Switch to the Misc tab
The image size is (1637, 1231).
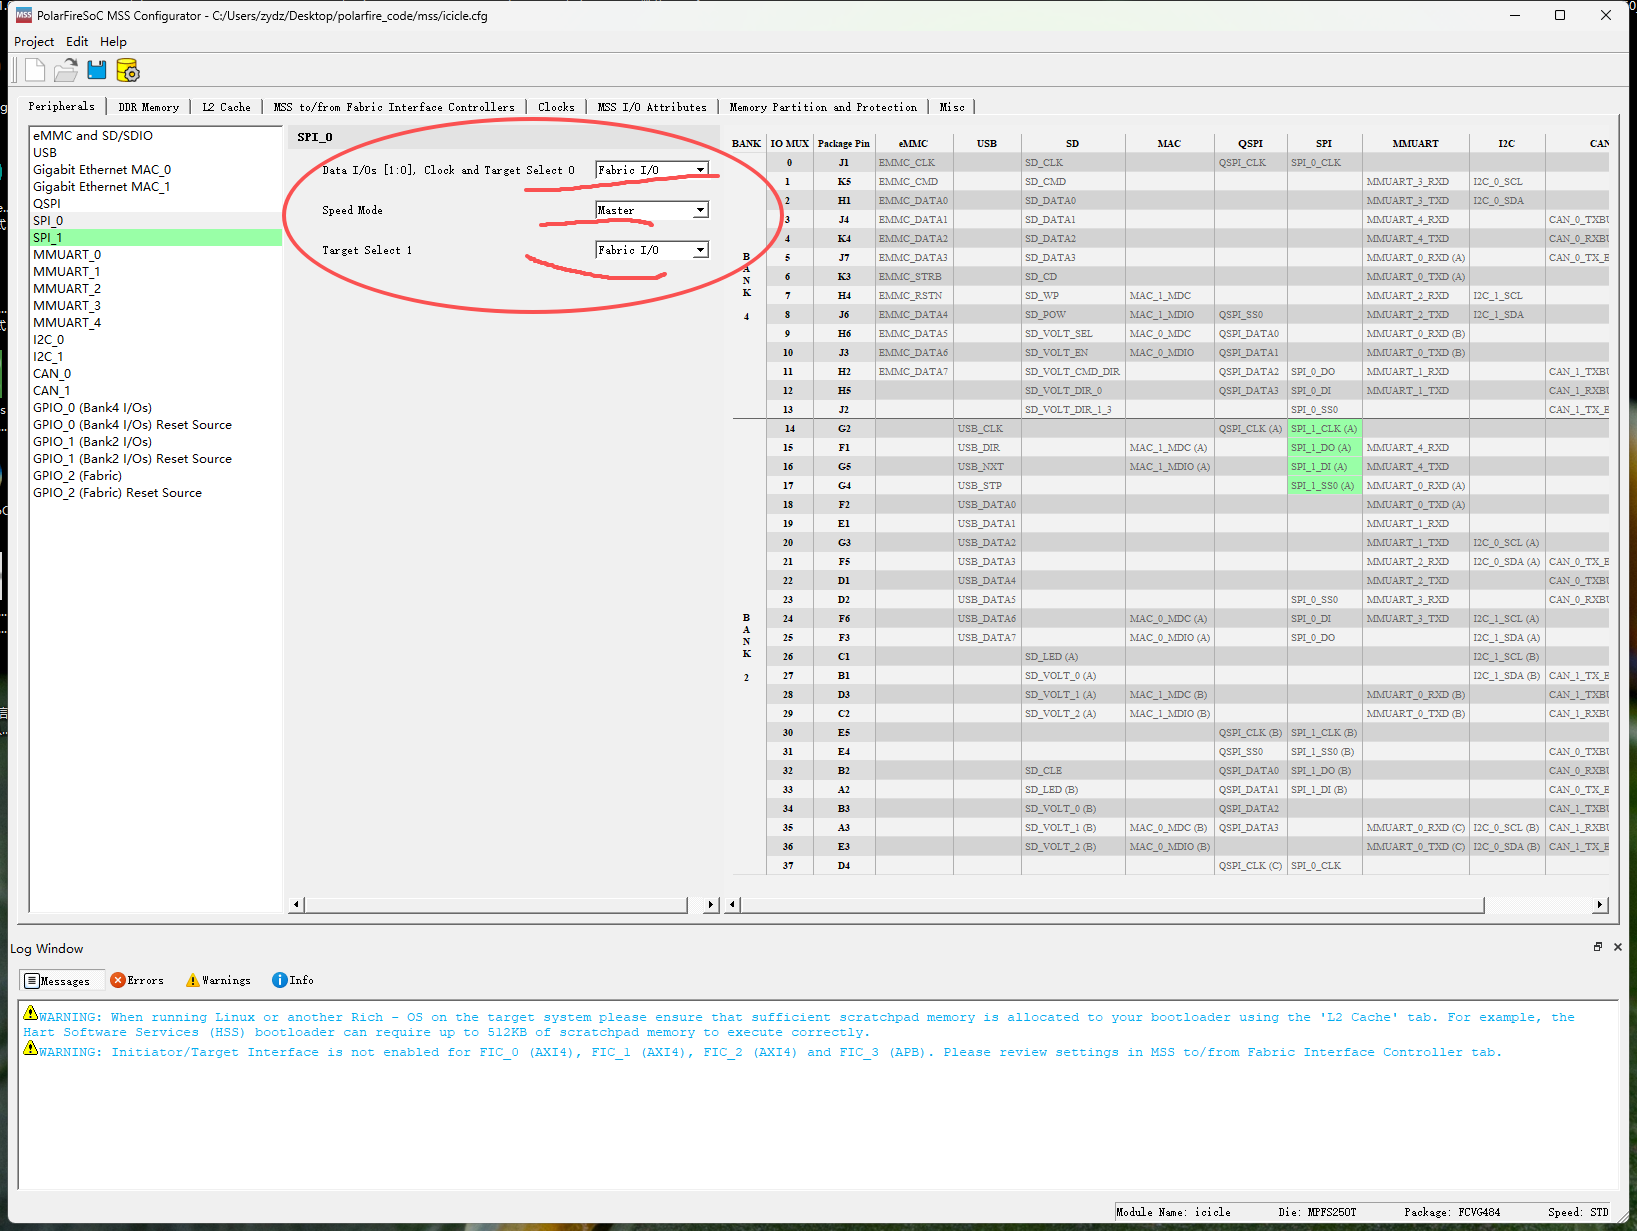(952, 107)
